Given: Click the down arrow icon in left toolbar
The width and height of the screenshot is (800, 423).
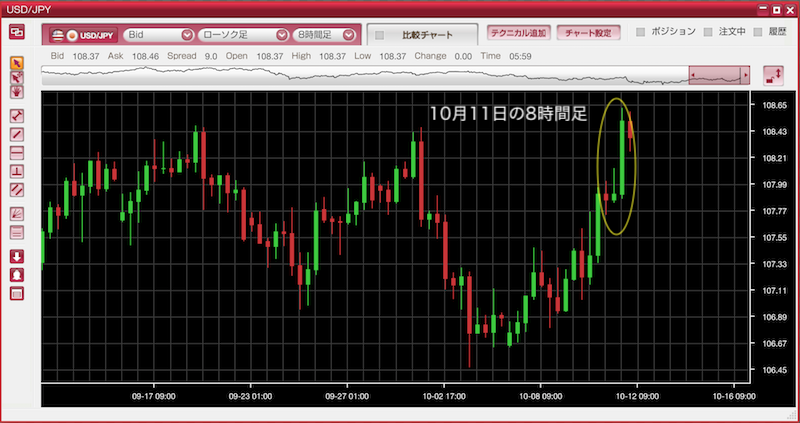Looking at the screenshot, I should coord(16,256).
